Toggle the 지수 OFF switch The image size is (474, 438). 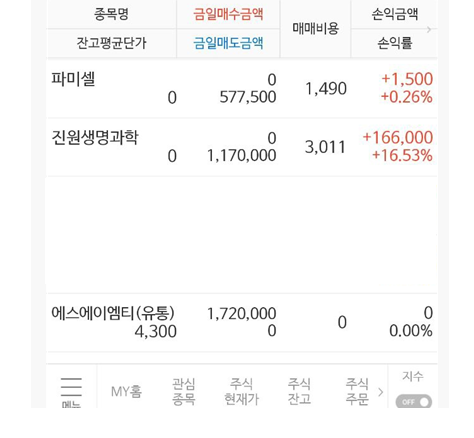(x=414, y=402)
